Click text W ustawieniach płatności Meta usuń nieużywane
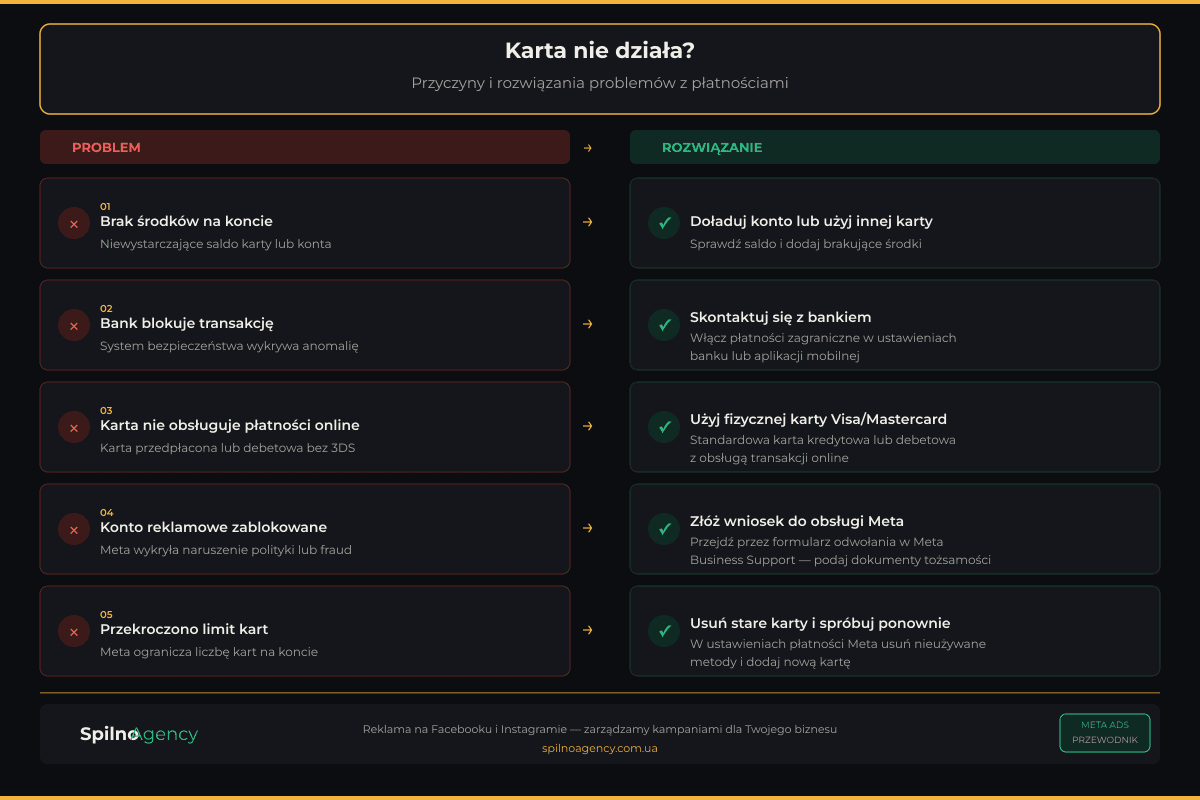1200x800 pixels. [x=838, y=644]
